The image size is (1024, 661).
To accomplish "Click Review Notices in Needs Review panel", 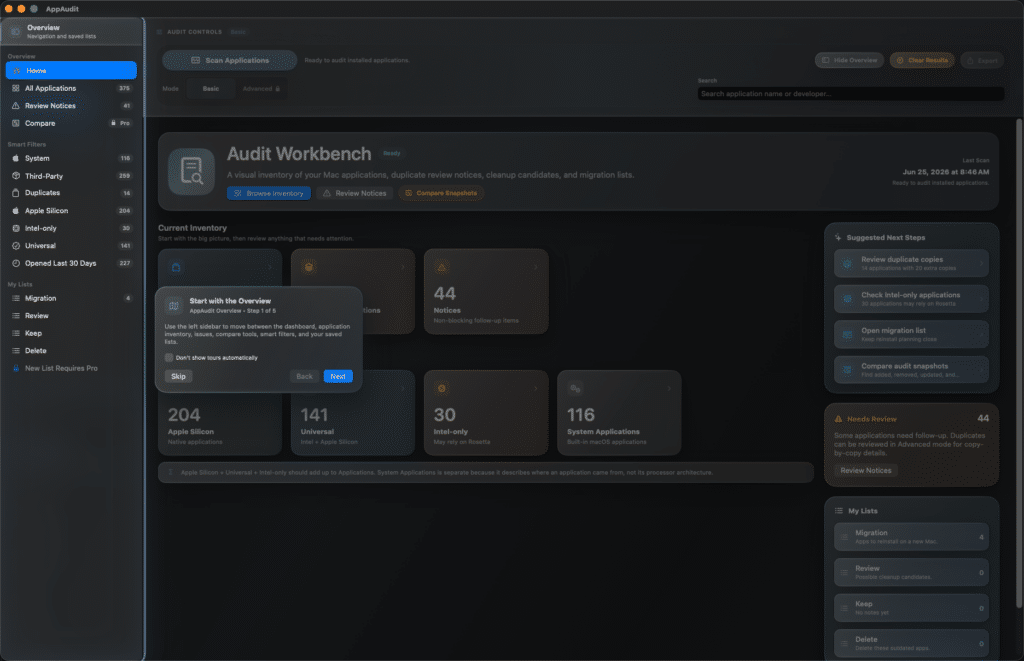I will click(865, 471).
